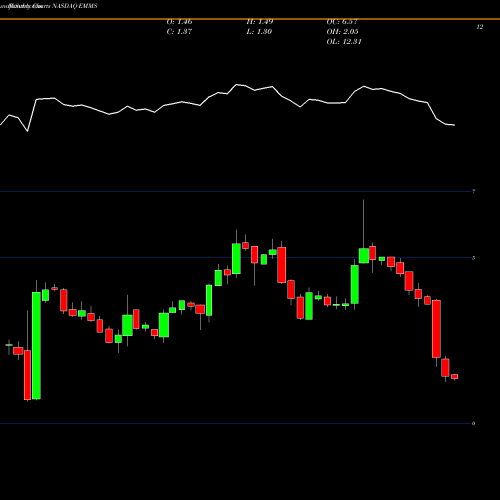Click the 12 price axis label
Screen dimensions: 500x500
480,27
